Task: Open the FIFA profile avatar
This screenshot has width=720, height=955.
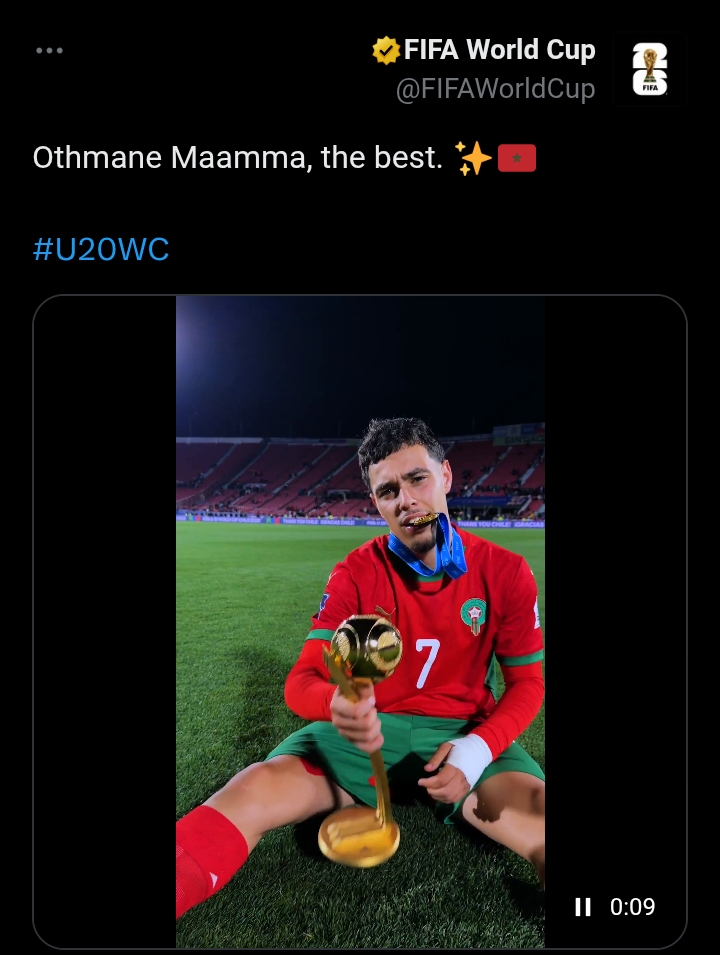Action: click(650, 69)
